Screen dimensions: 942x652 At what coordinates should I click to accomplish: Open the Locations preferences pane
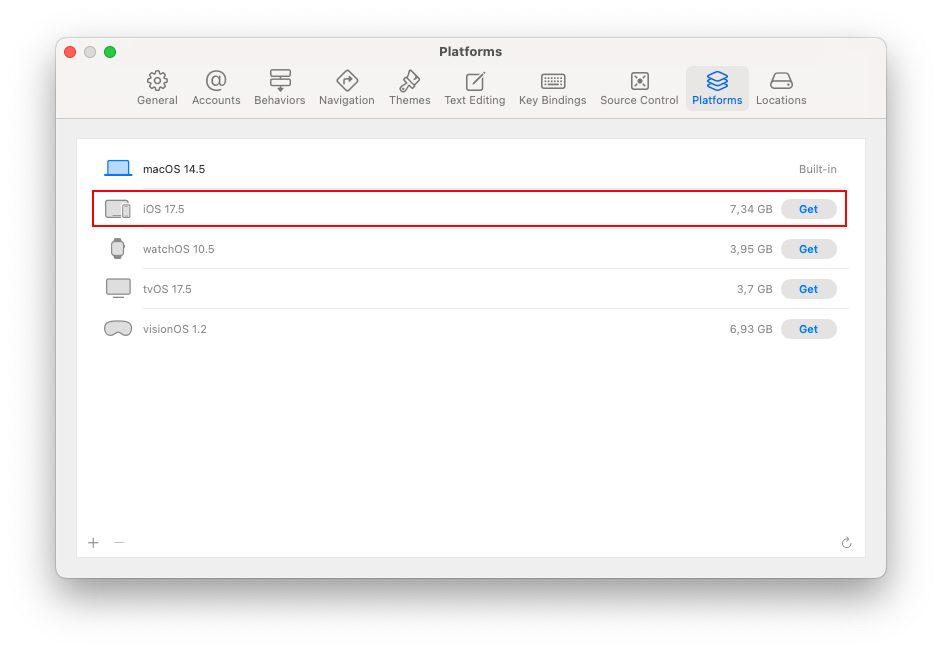[x=781, y=88]
